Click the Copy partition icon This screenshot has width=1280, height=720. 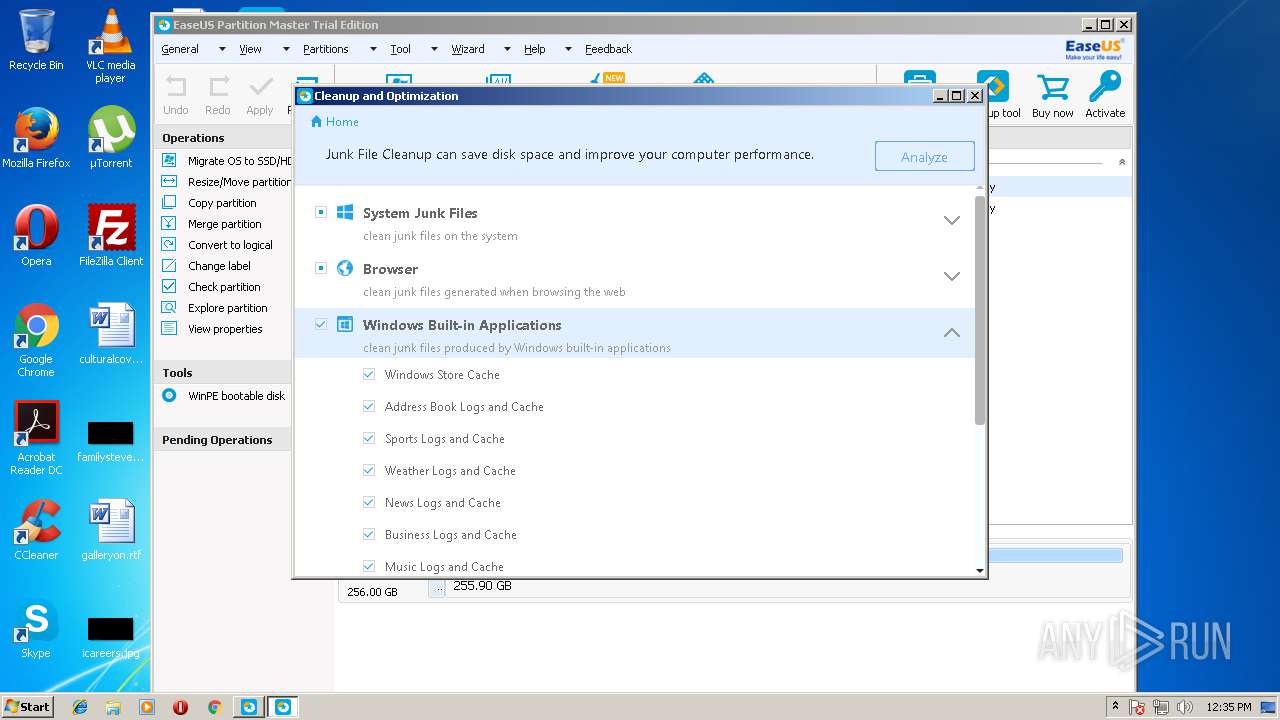[x=169, y=202]
